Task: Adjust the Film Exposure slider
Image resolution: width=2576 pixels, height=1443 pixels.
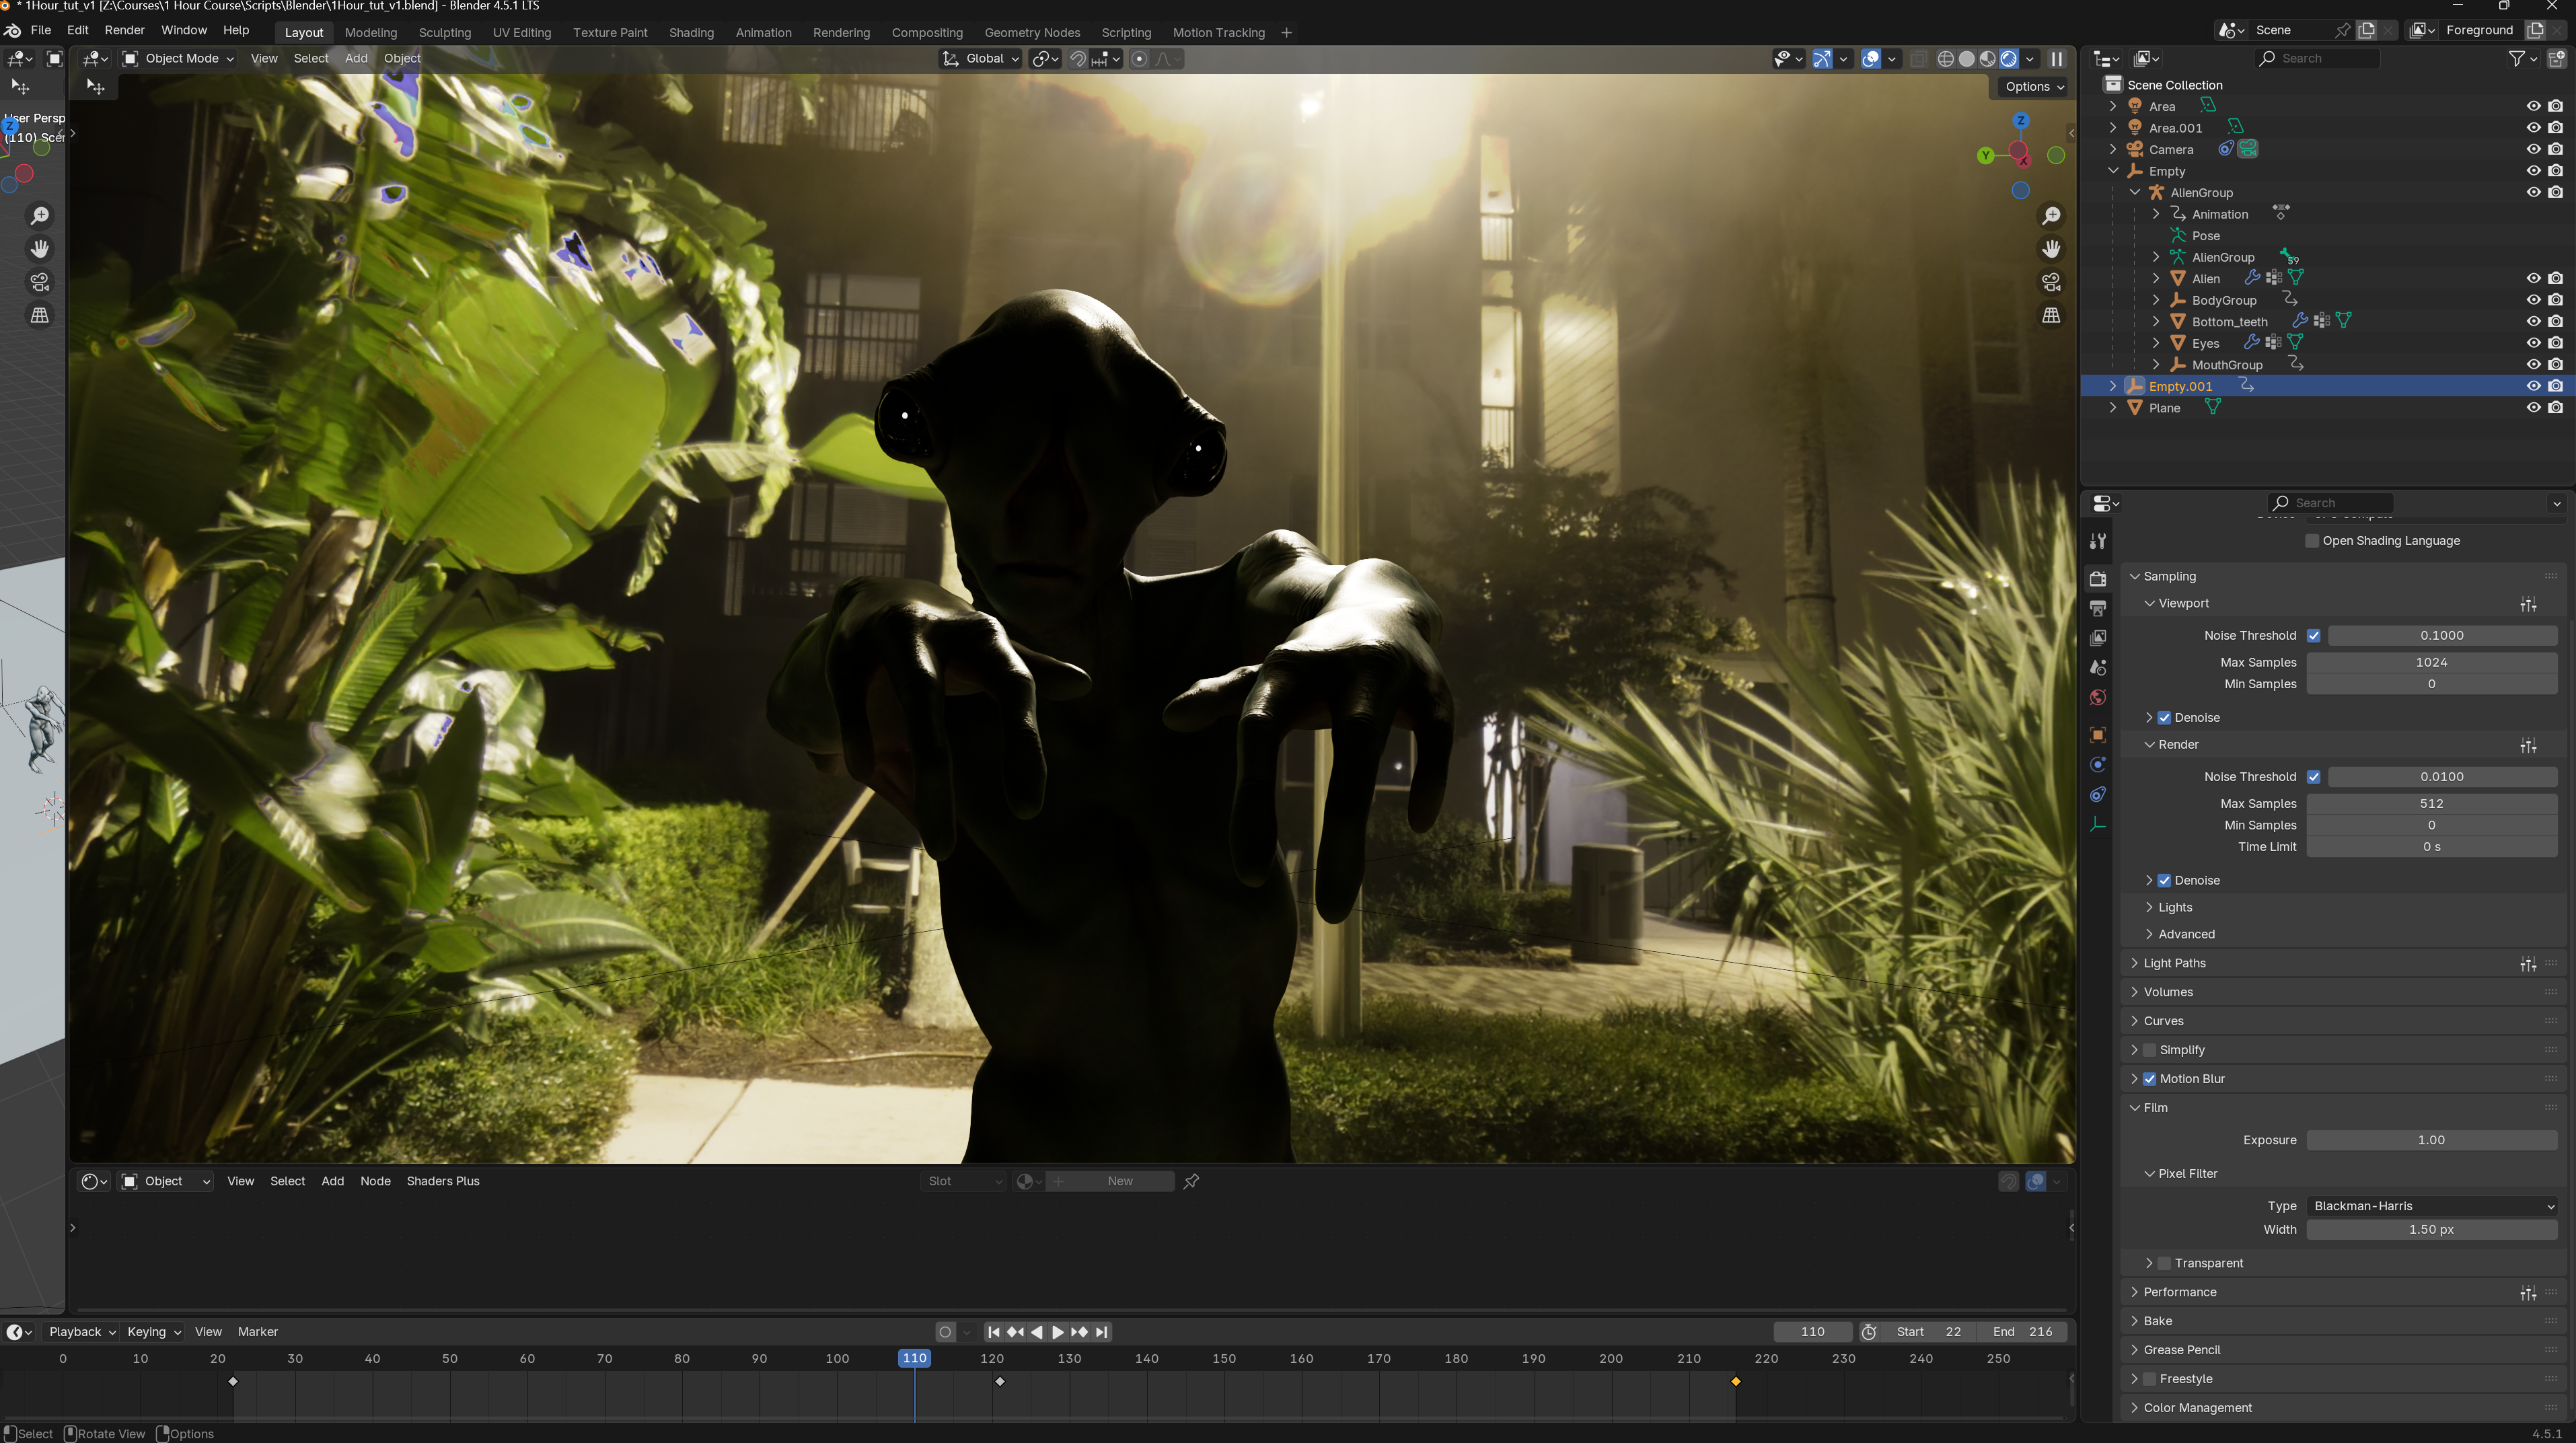Action: [2431, 1140]
